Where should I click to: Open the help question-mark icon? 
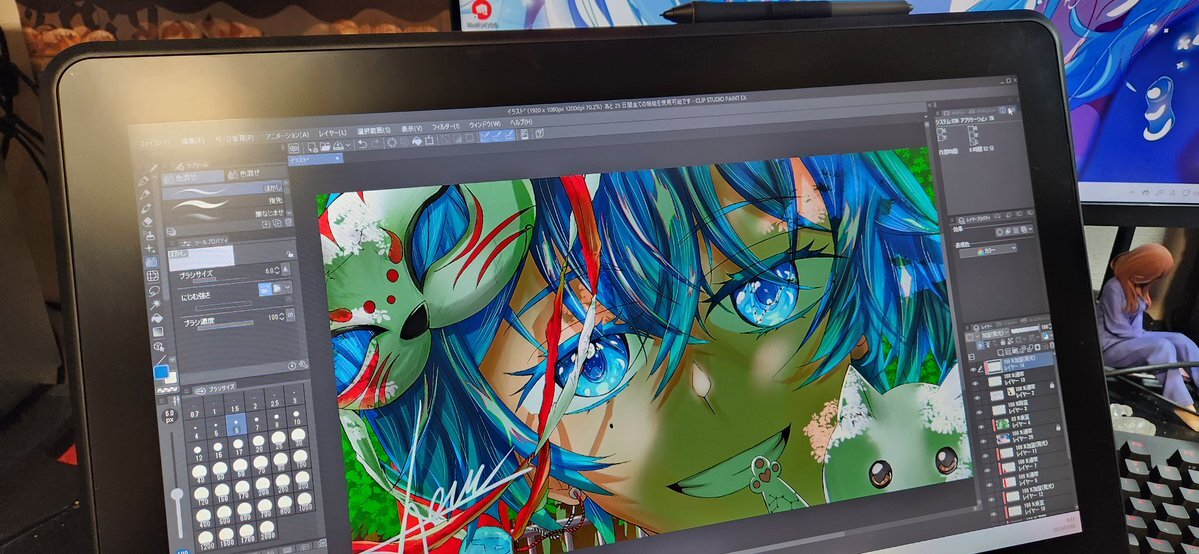540,133
